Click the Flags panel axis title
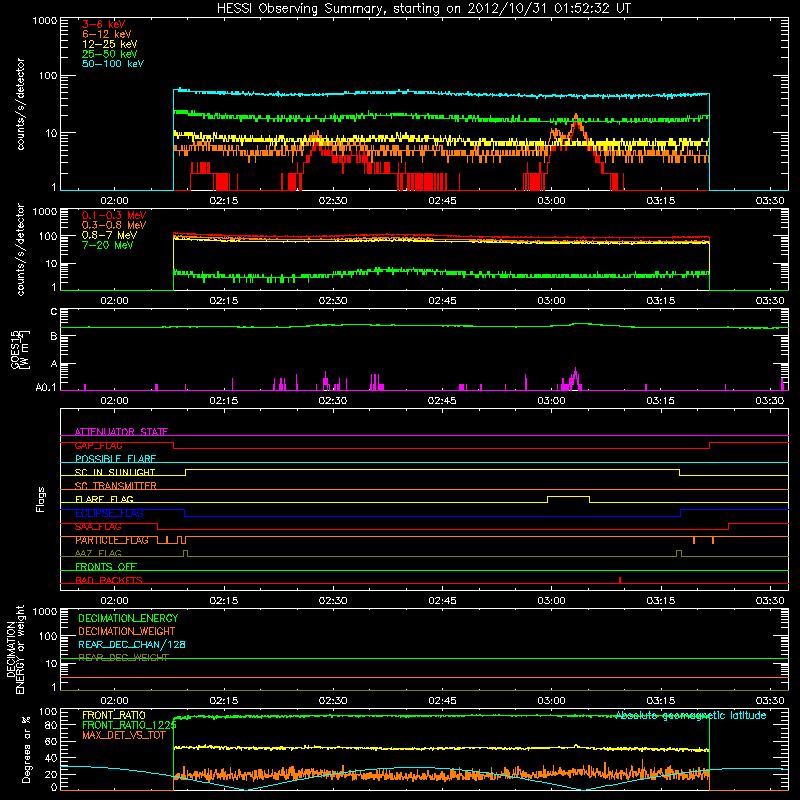Viewport: 800px width, 800px height. (41, 499)
